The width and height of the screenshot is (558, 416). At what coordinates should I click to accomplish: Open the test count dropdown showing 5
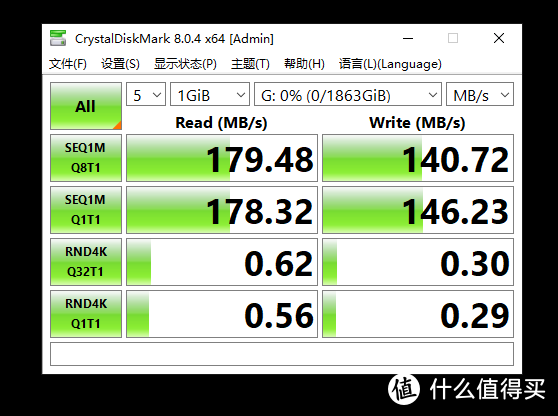[x=146, y=94]
